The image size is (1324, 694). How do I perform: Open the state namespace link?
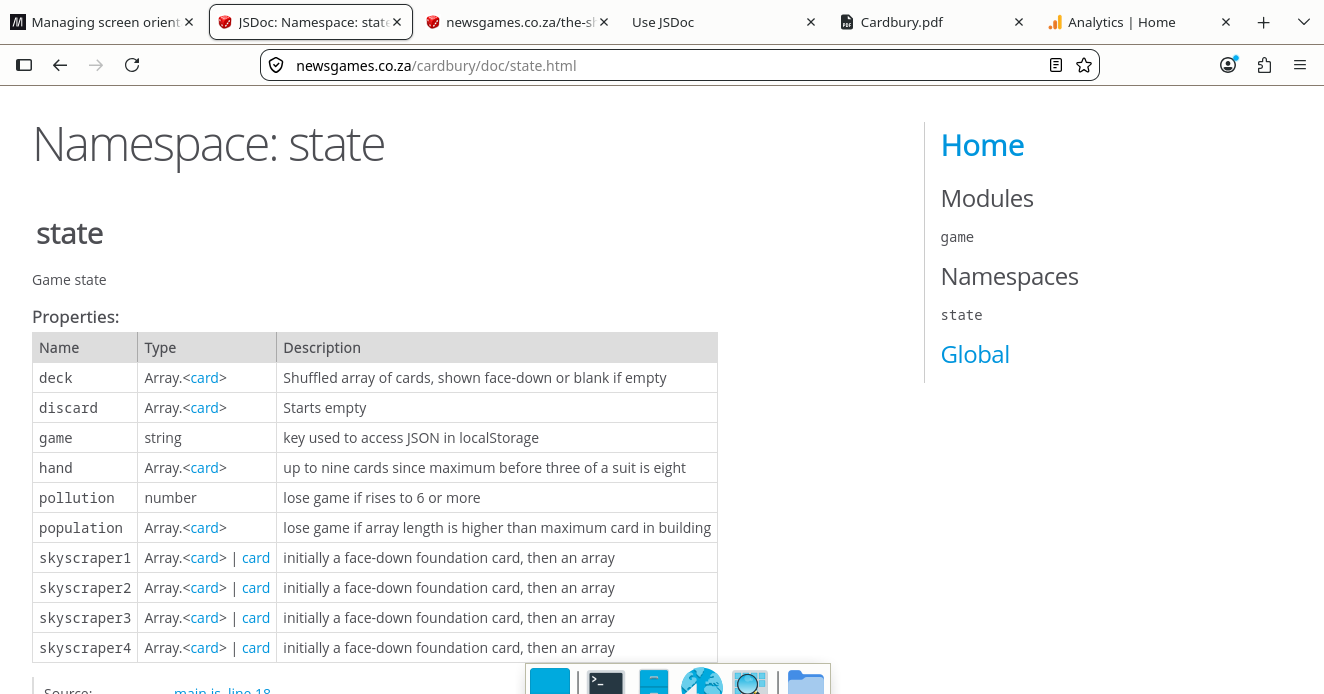click(961, 315)
